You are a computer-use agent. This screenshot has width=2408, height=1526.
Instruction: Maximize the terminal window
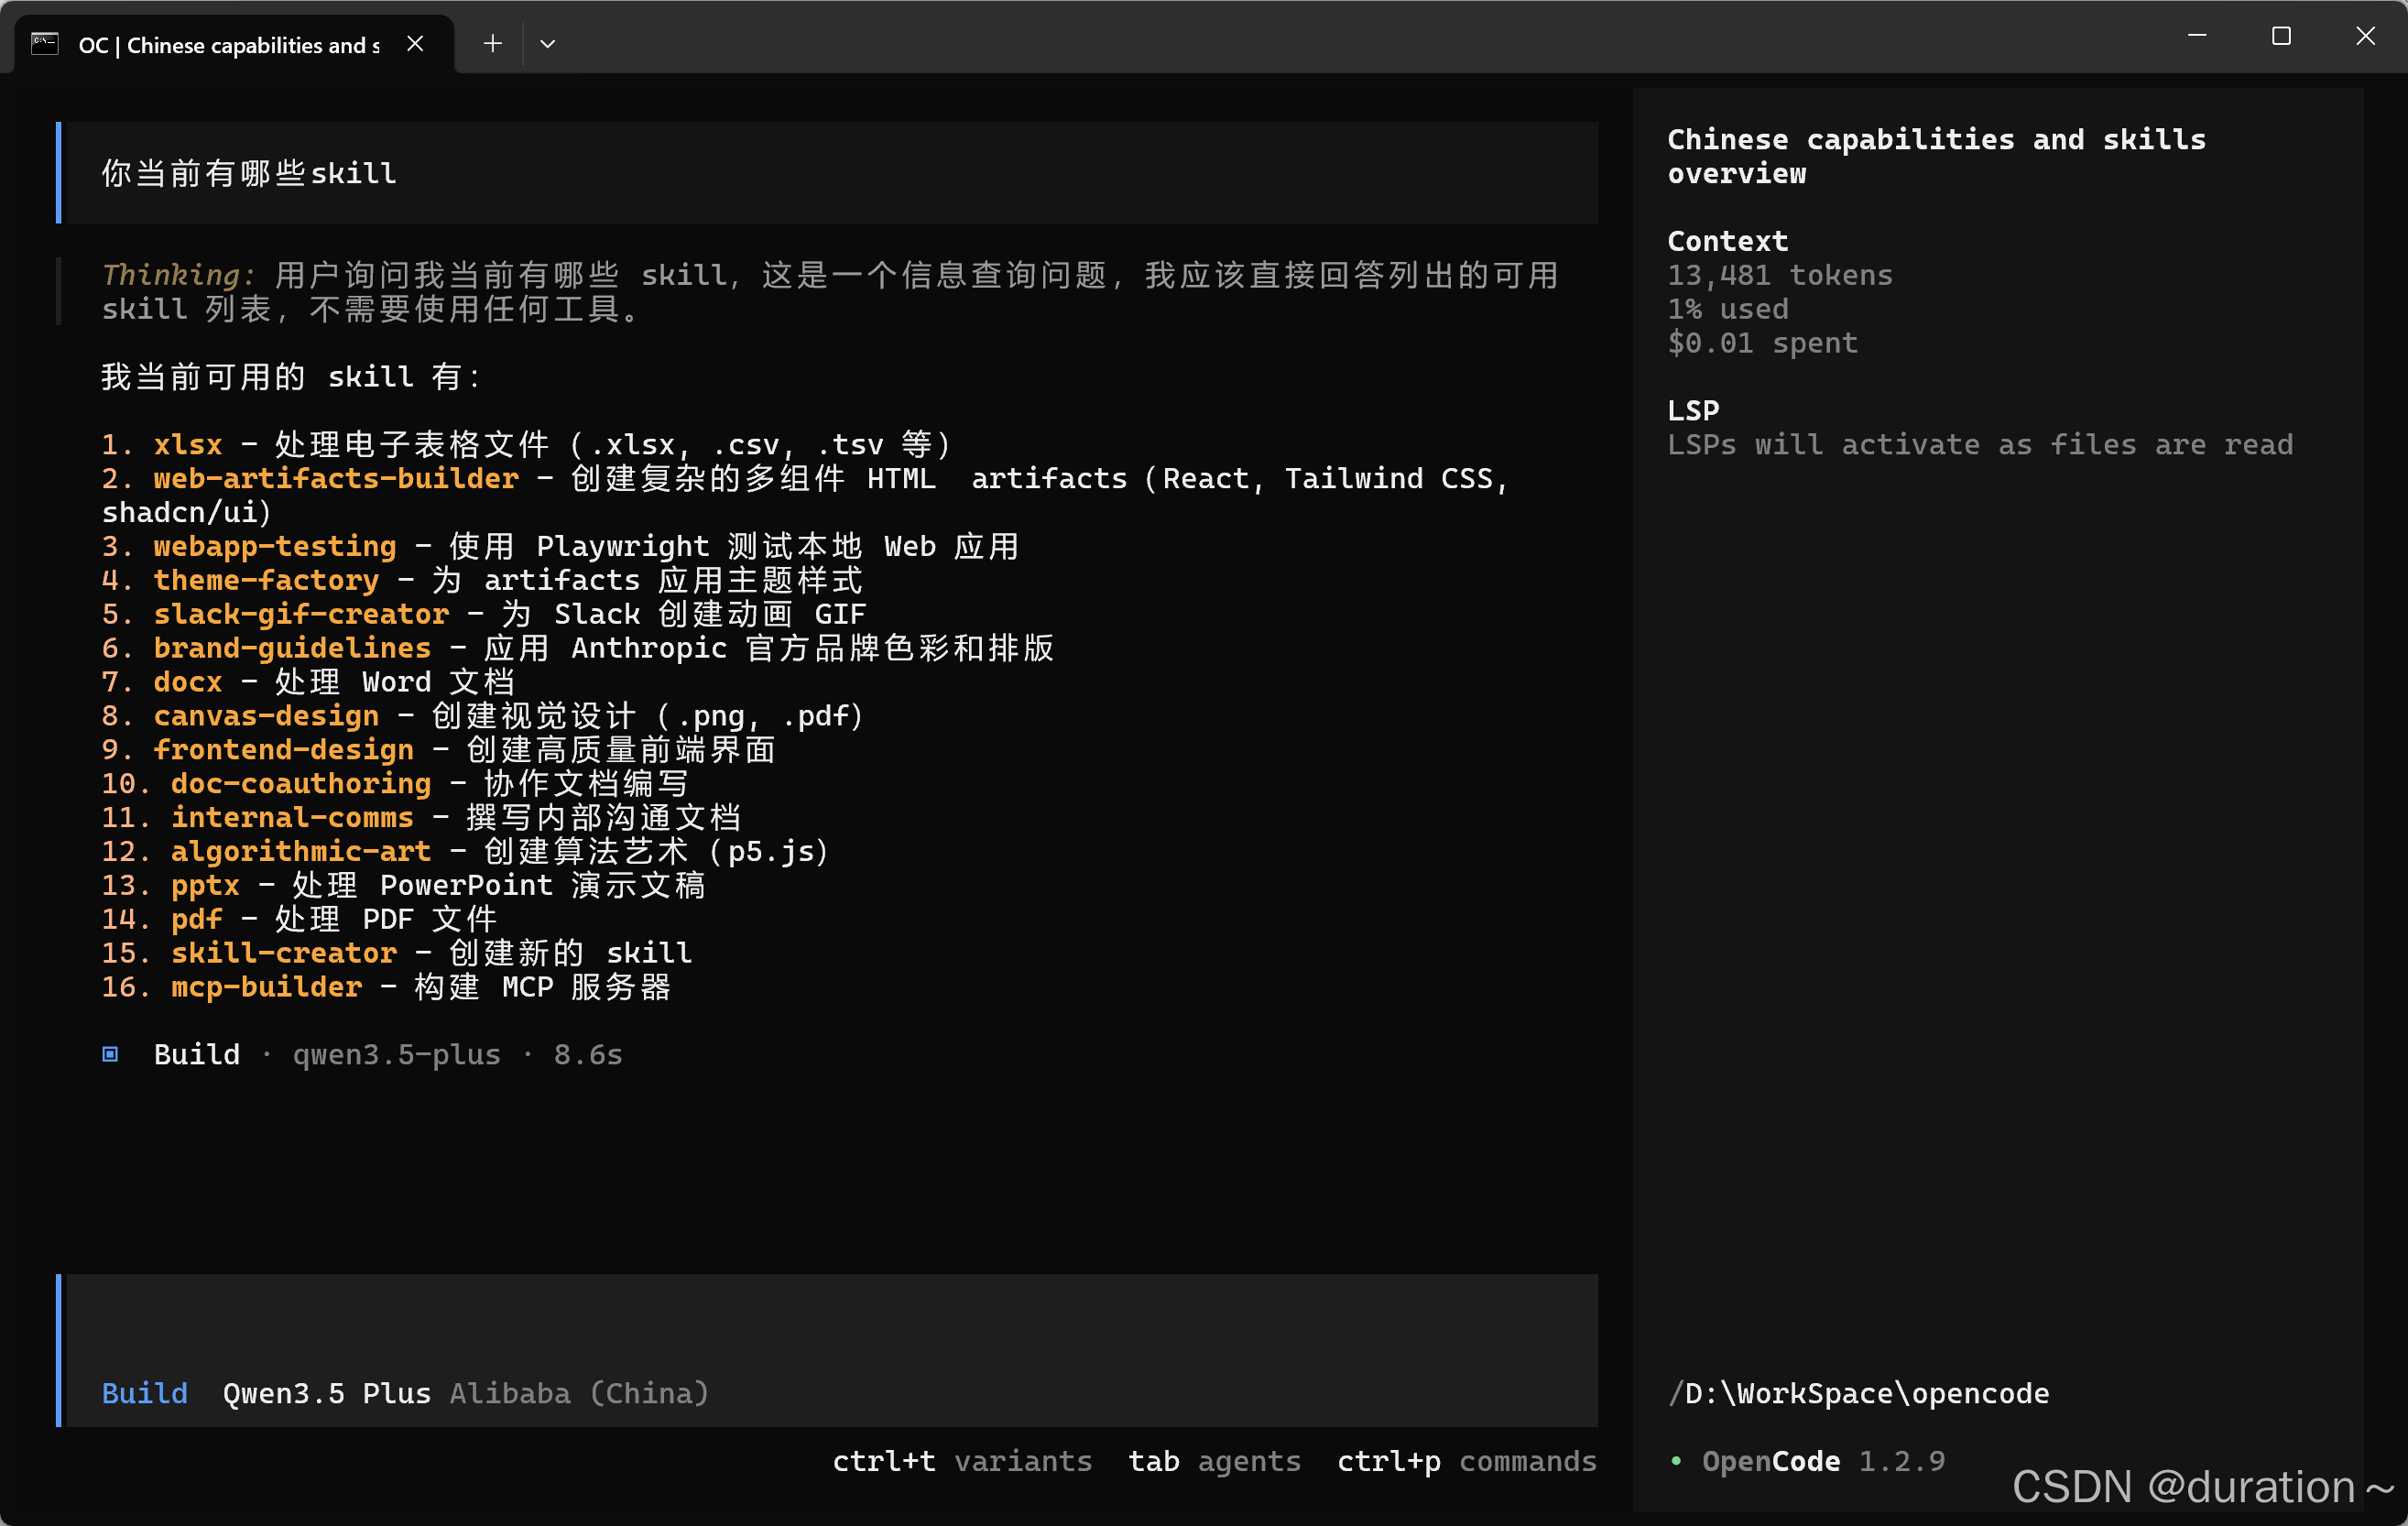point(2281,37)
